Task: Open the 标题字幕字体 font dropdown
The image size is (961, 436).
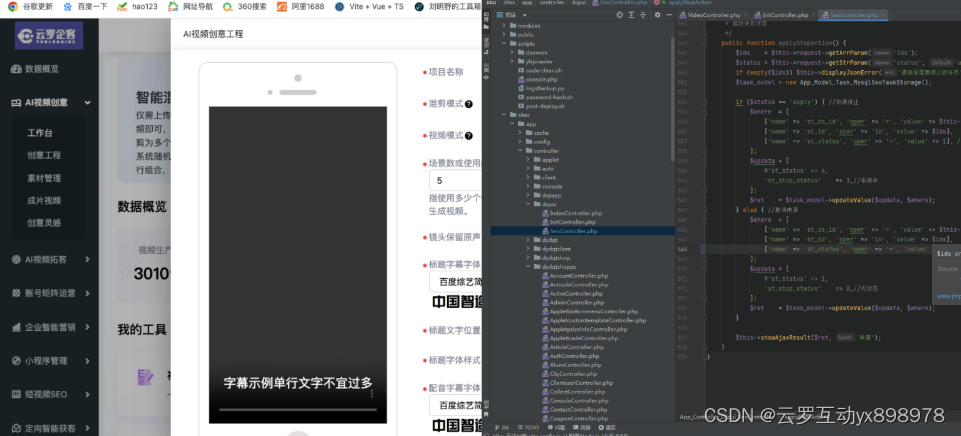Action: tap(455, 281)
